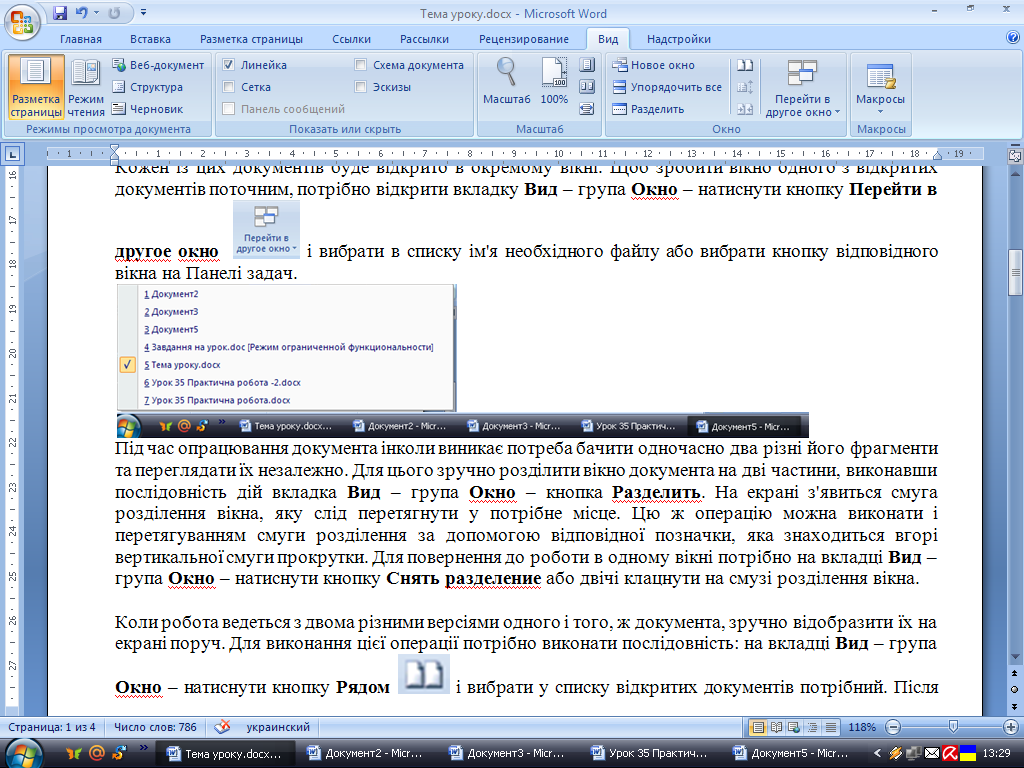Select Print Layout status view button
This screenshot has width=1024, height=768.
point(758,727)
